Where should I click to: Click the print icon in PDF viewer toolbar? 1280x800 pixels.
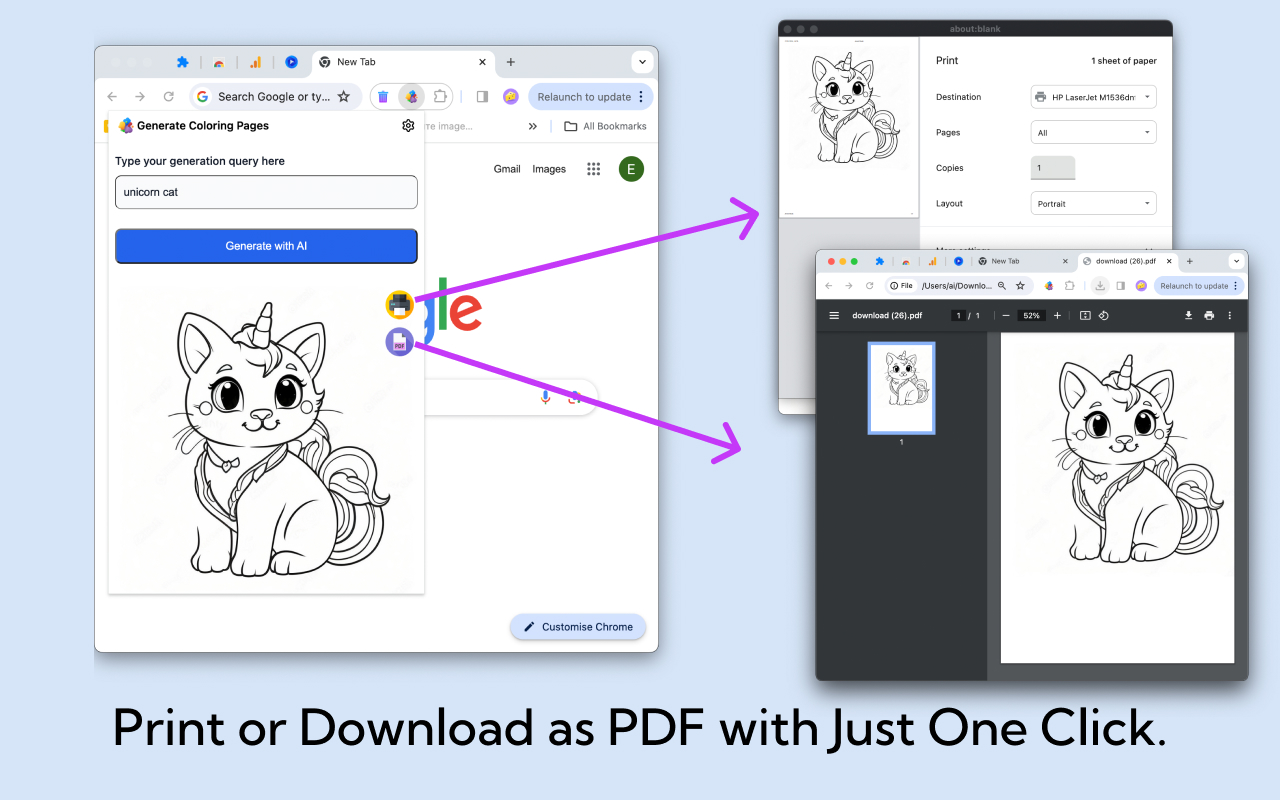[1209, 315]
